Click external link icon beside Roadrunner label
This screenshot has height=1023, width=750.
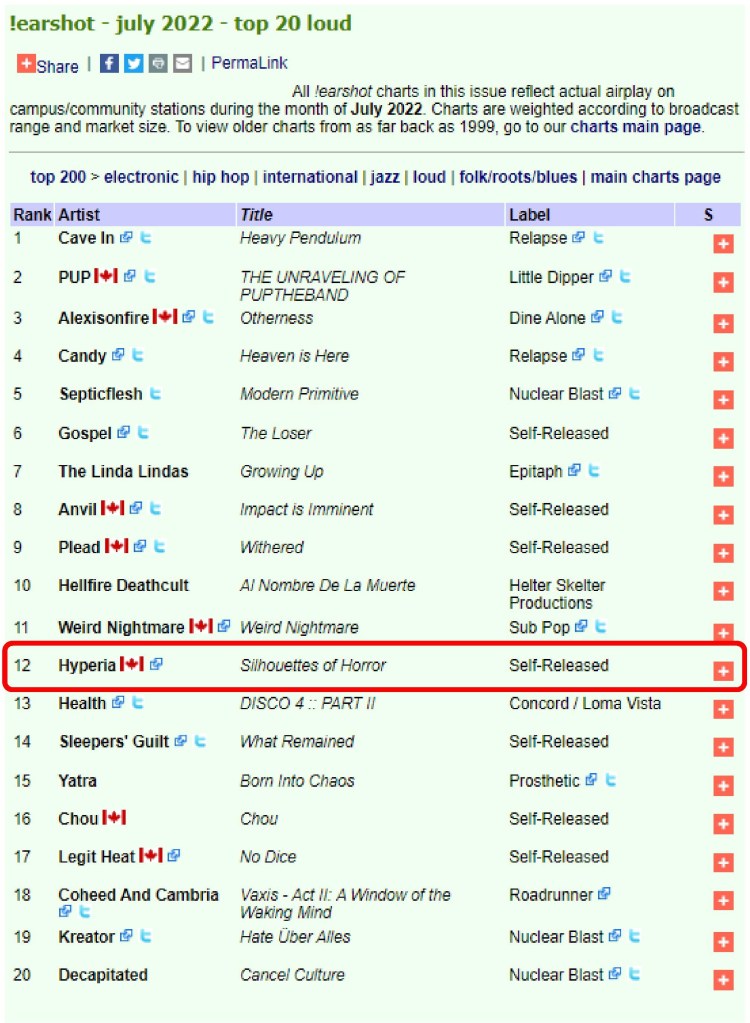[x=604, y=894]
